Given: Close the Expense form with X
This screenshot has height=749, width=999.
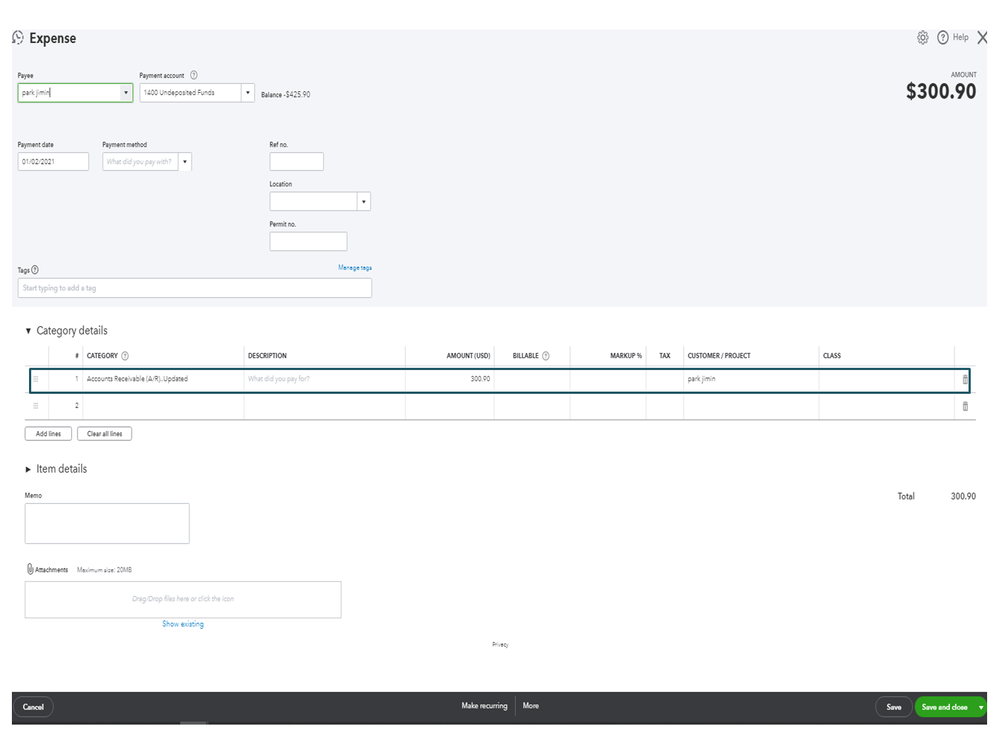Looking at the screenshot, I should click(x=982, y=38).
